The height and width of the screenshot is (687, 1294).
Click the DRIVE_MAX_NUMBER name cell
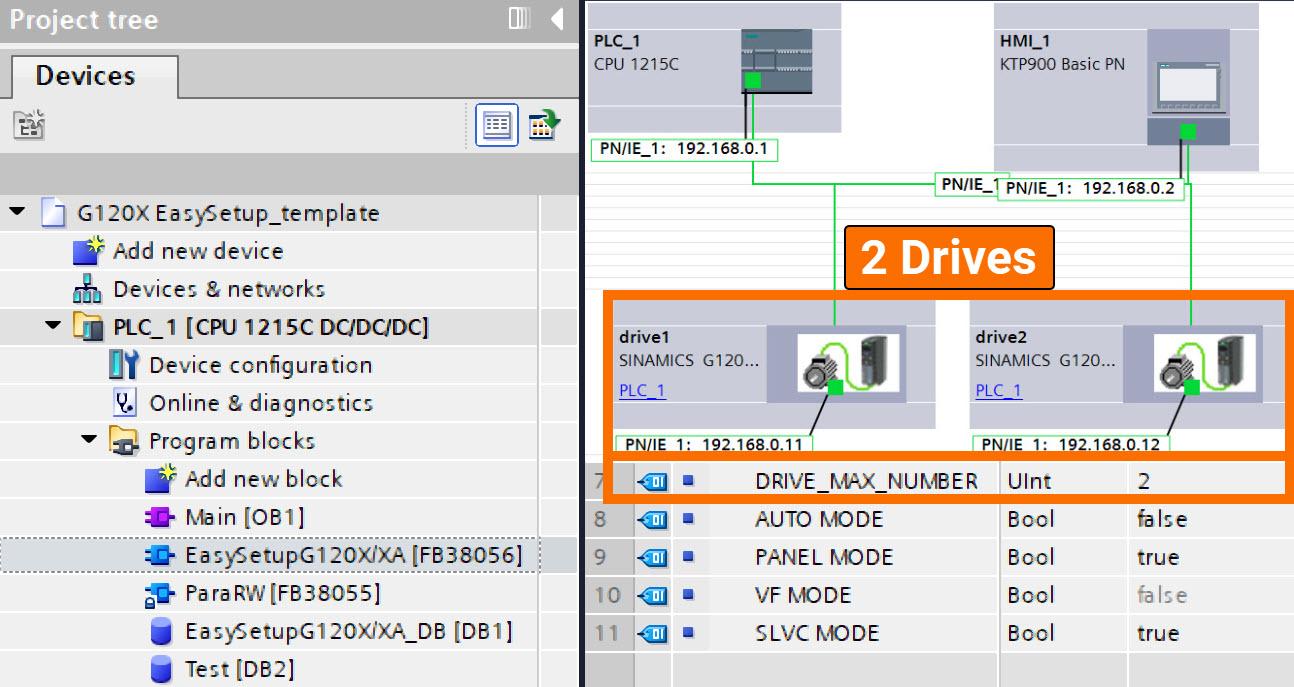coord(866,481)
